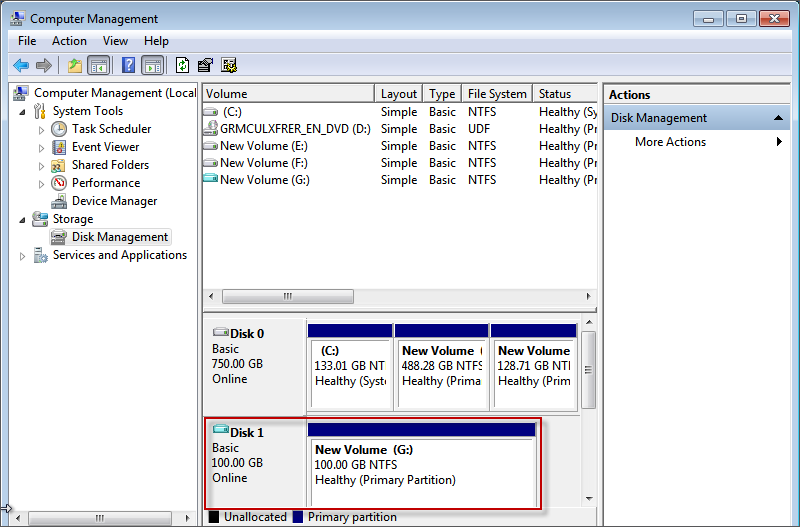The height and width of the screenshot is (527, 800).
Task: Open the Help menu
Action: tap(156, 41)
